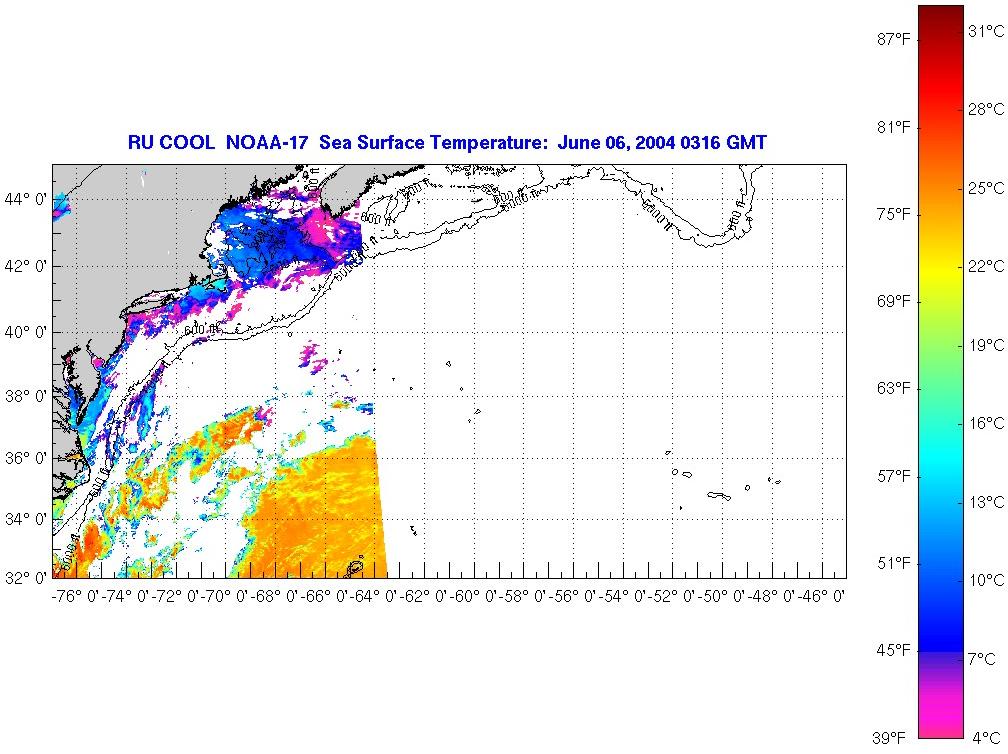
Task: Click the 7°C colorbar label
Action: [982, 659]
